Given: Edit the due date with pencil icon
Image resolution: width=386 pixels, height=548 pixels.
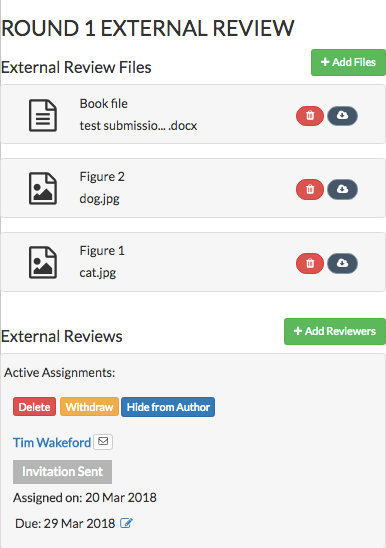Looking at the screenshot, I should point(126,523).
